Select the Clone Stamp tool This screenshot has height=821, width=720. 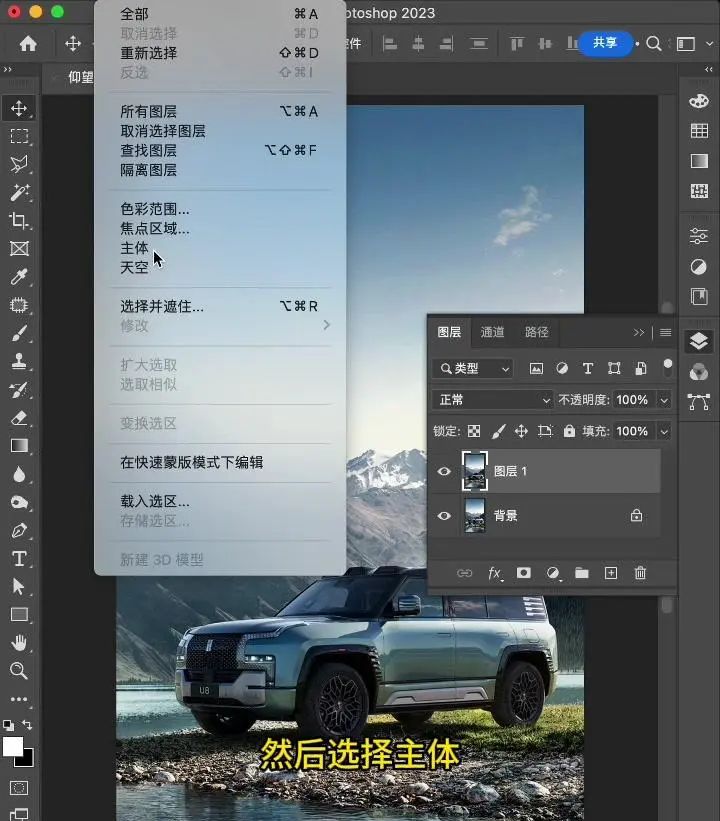(x=19, y=361)
